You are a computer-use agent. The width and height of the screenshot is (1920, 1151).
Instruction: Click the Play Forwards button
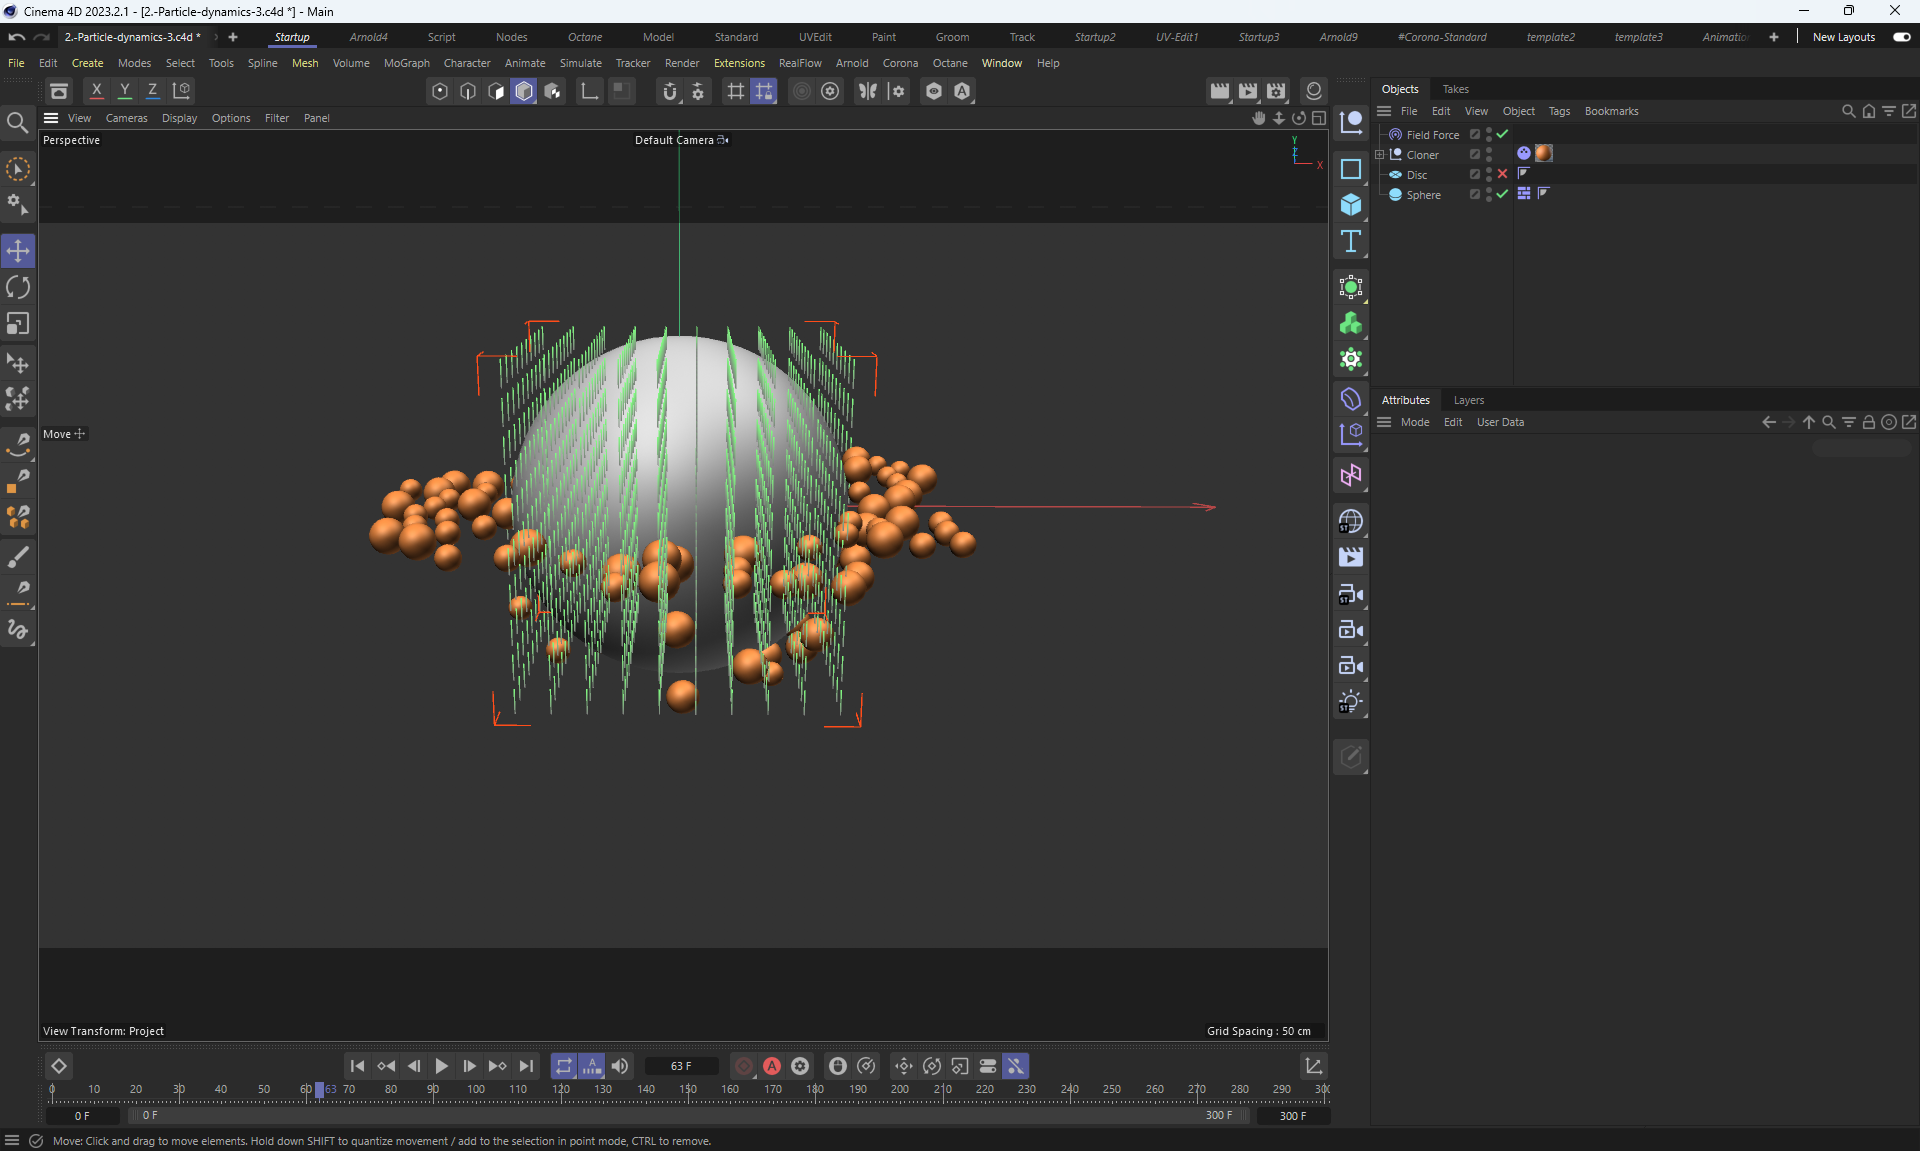pyautogui.click(x=441, y=1066)
